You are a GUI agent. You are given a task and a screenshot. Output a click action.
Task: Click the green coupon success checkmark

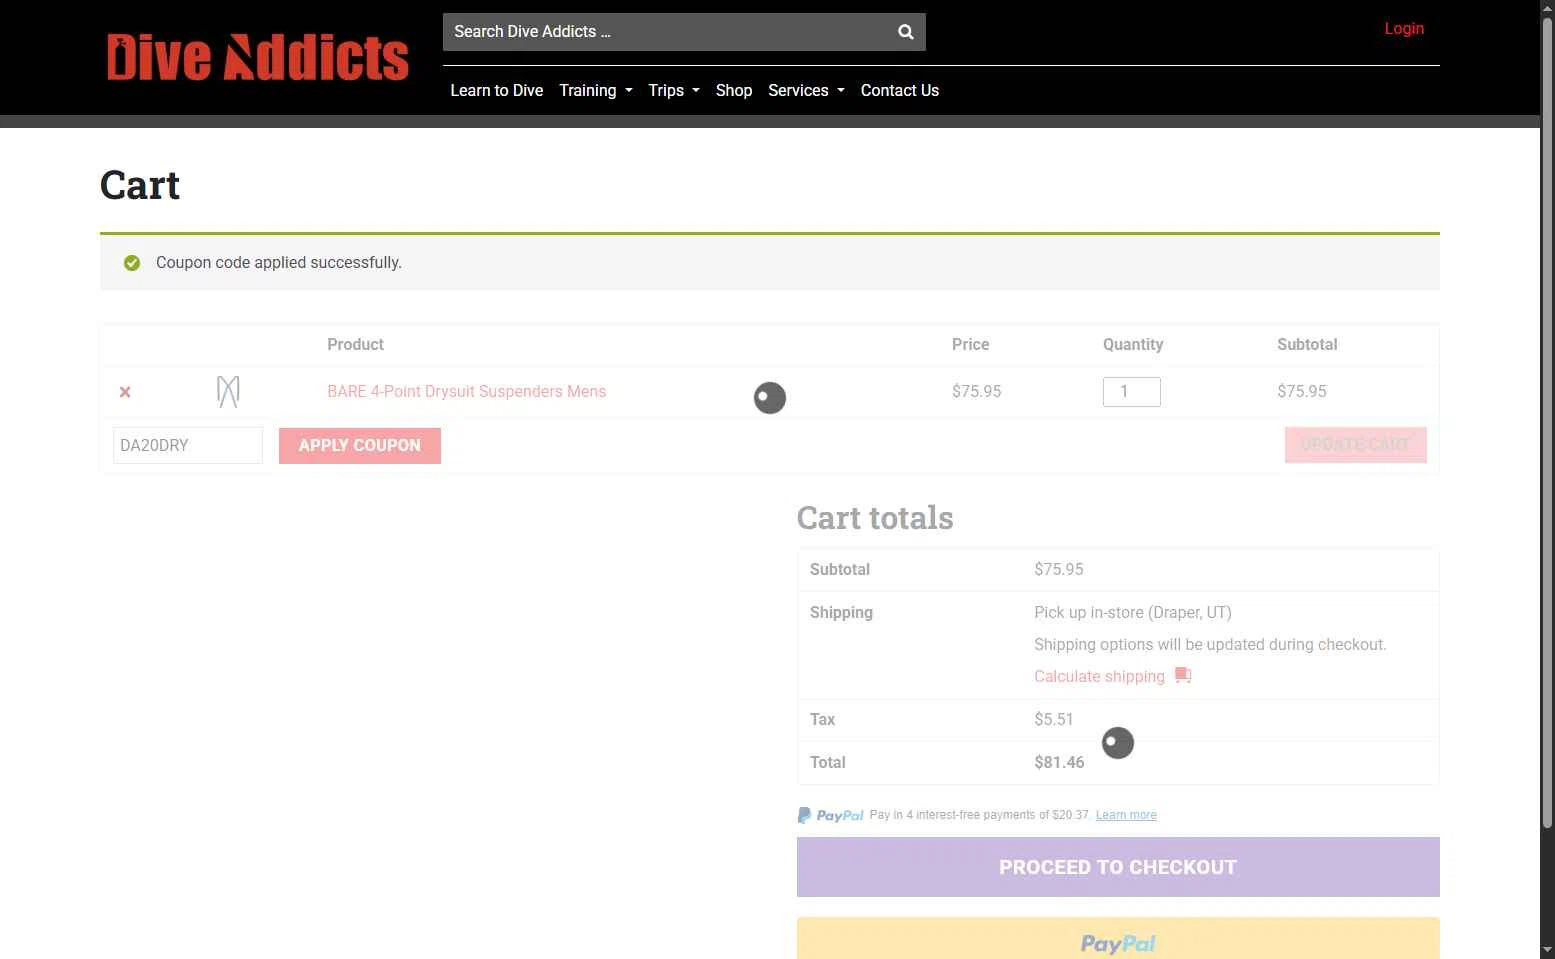pos(132,263)
